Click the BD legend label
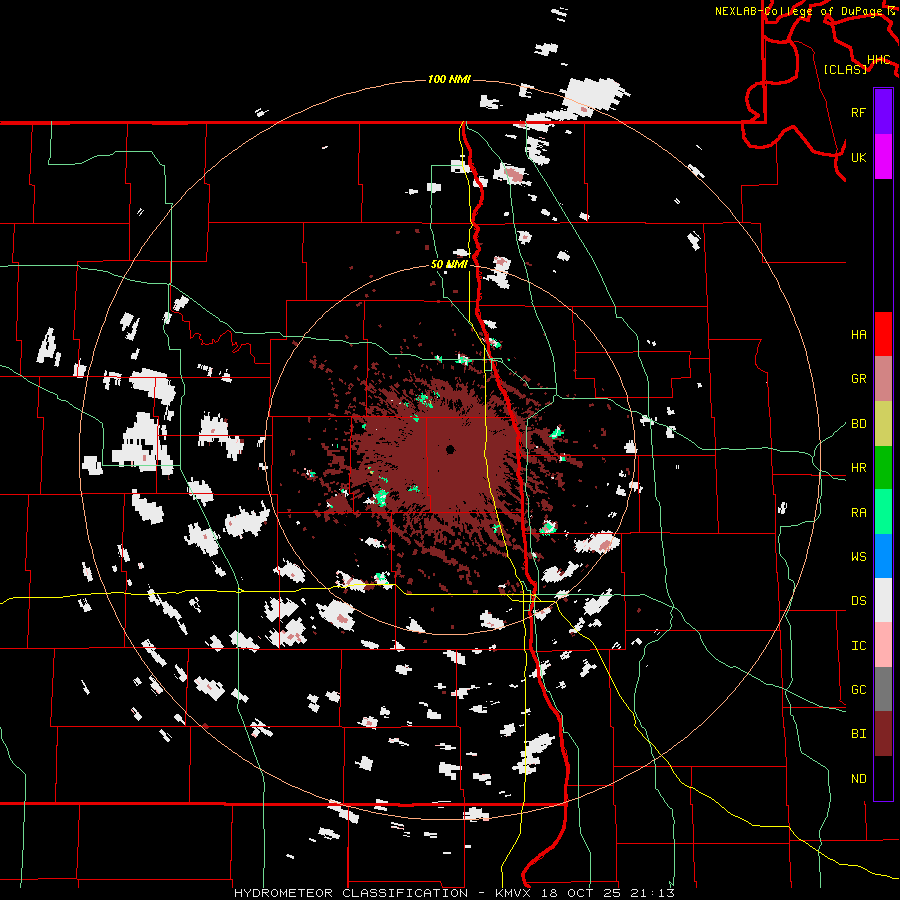Image resolution: width=900 pixels, height=900 pixels. pos(858,424)
